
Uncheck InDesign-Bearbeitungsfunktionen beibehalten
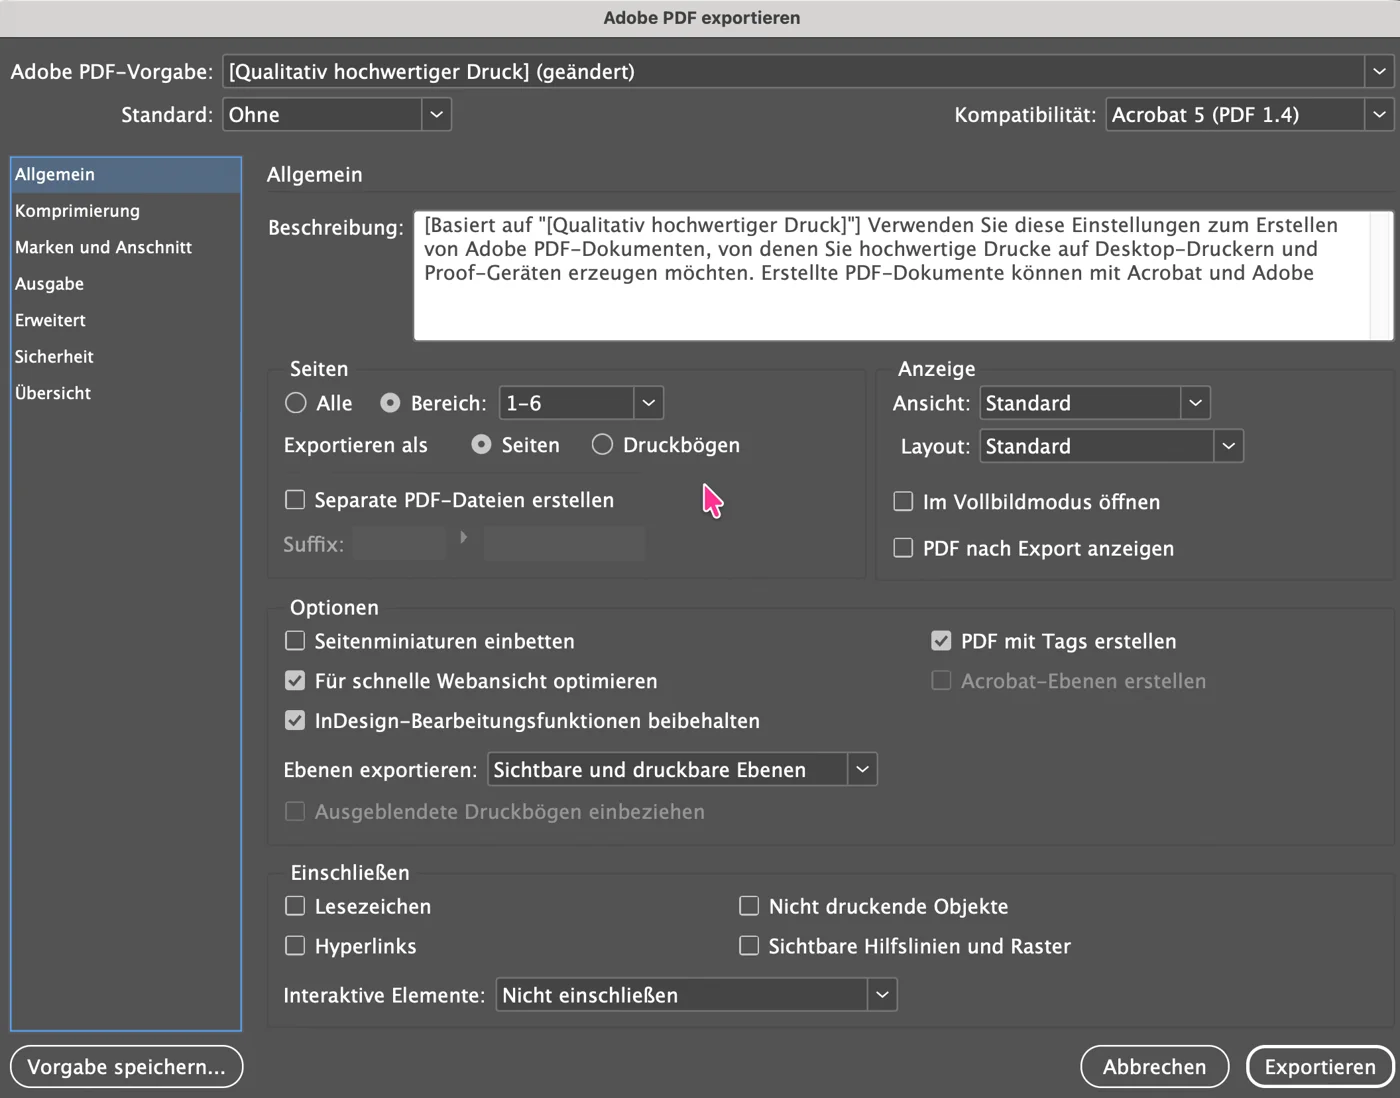[295, 721]
